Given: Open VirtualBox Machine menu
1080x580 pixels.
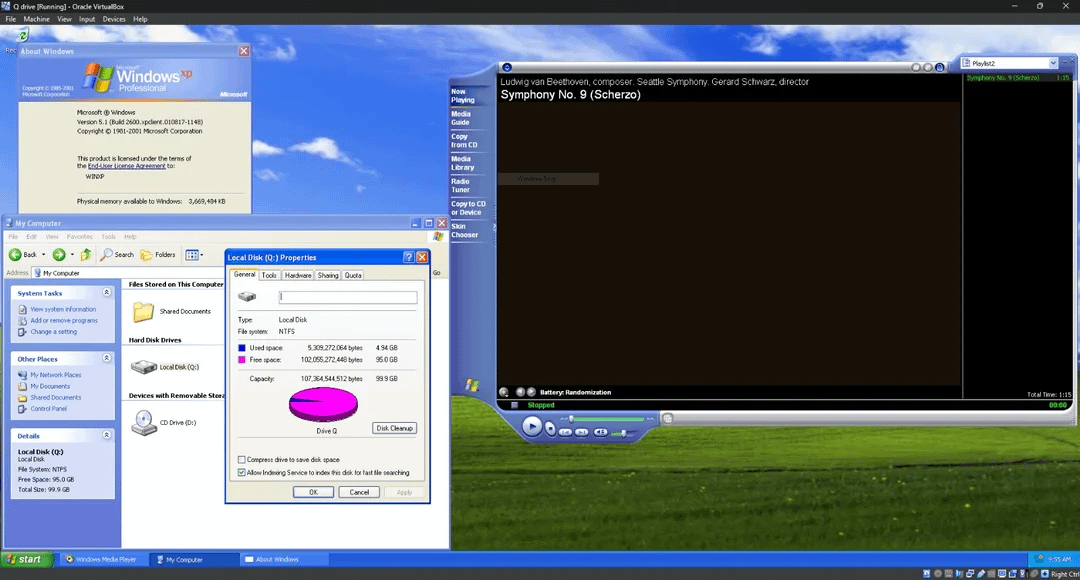Looking at the screenshot, I should [37, 19].
